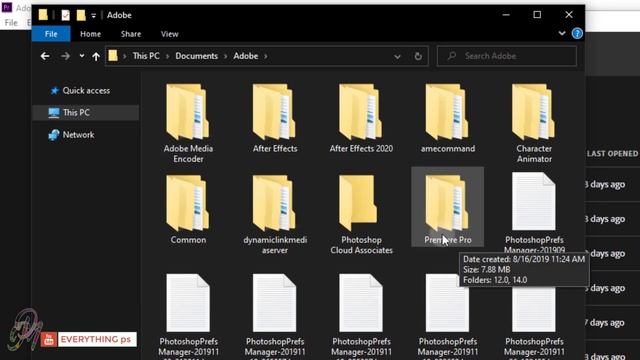The height and width of the screenshot is (360, 640).
Task: Click File menu in Premiere window behind
Action: click(11, 23)
